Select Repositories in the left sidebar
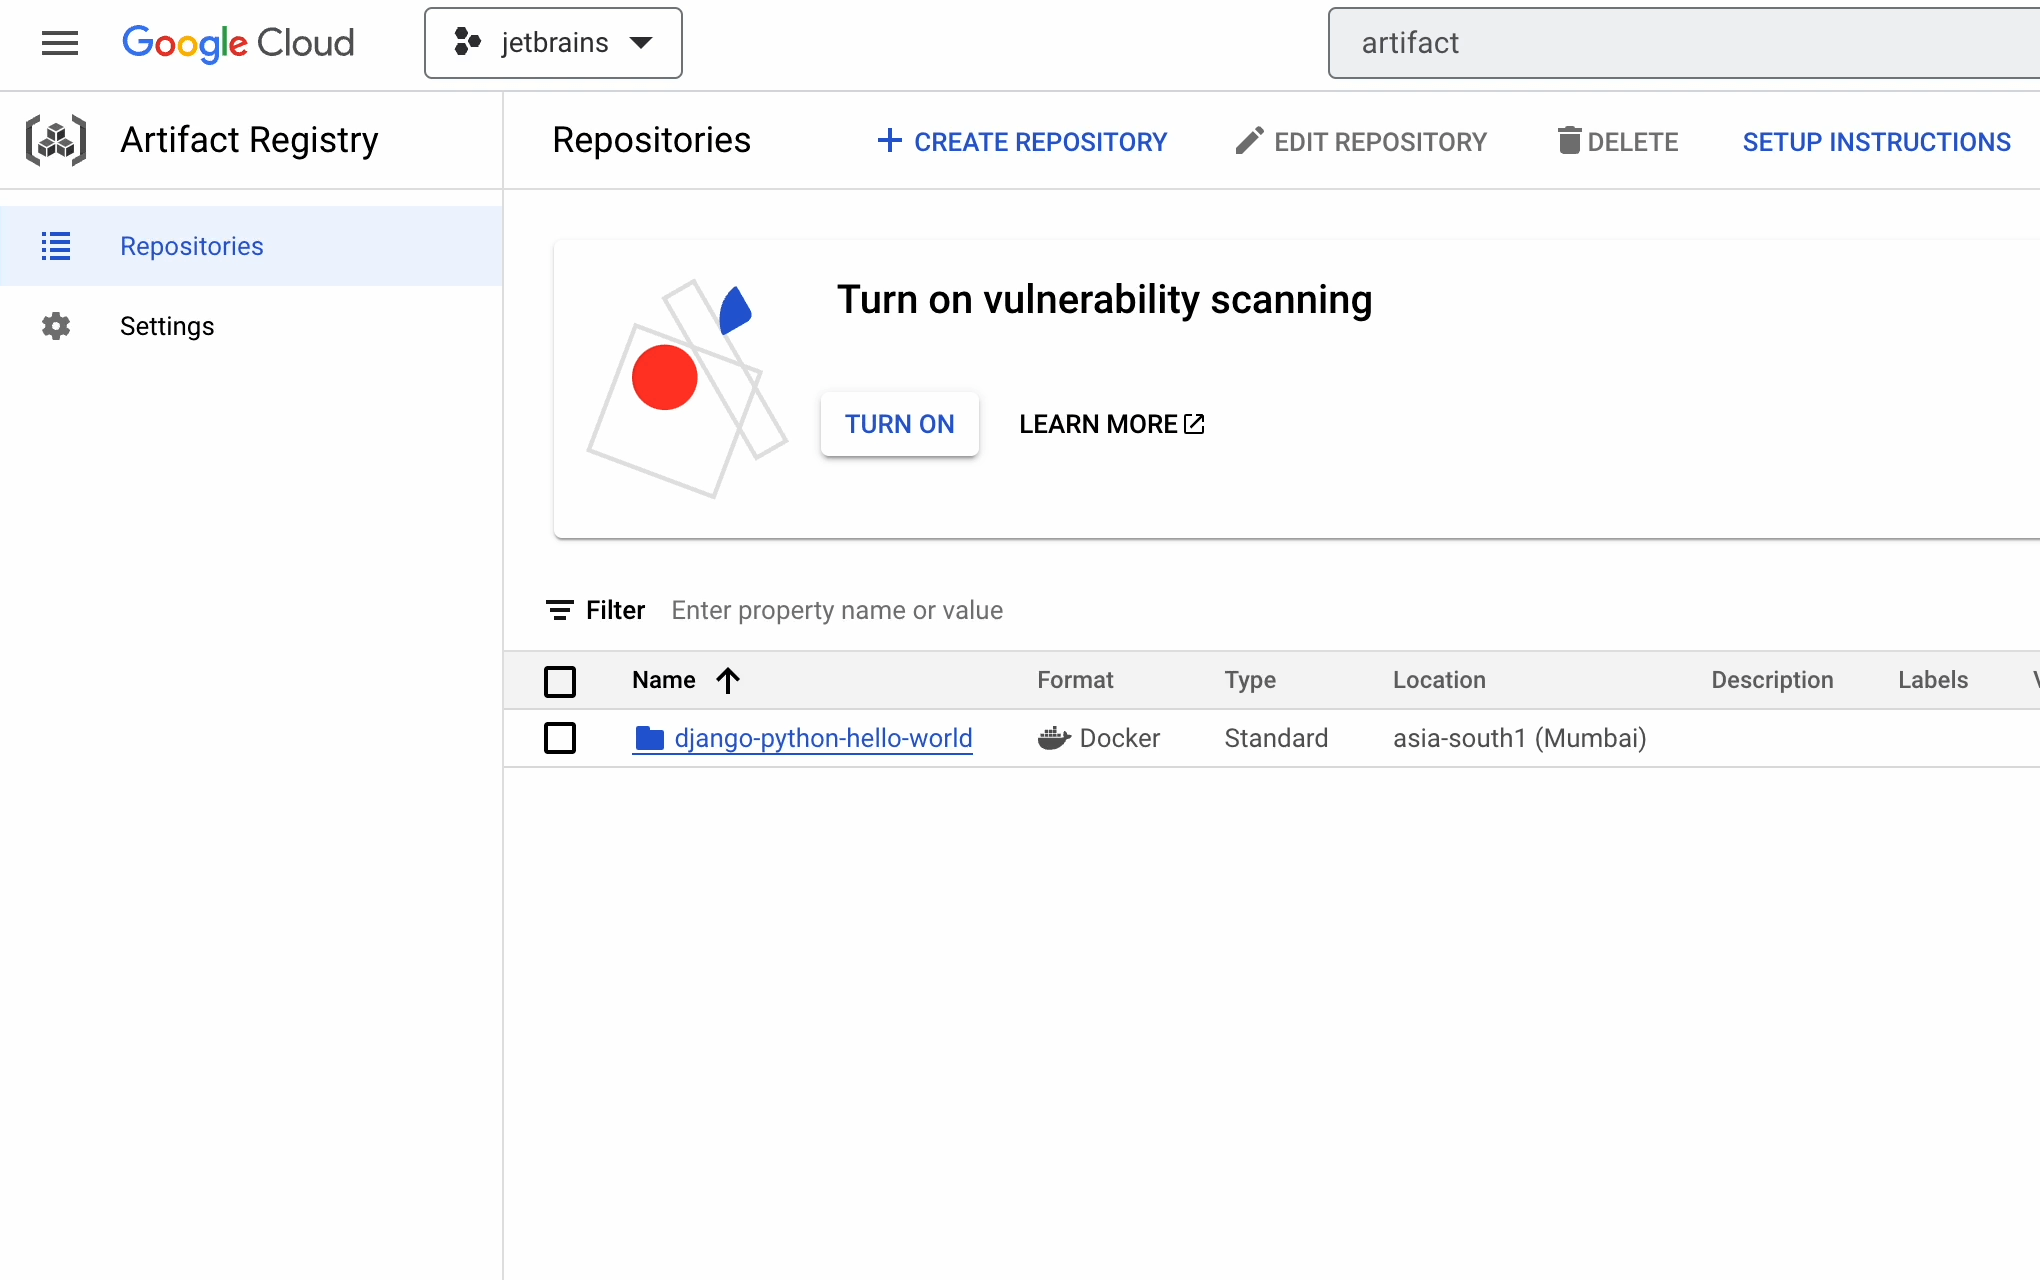 point(192,246)
